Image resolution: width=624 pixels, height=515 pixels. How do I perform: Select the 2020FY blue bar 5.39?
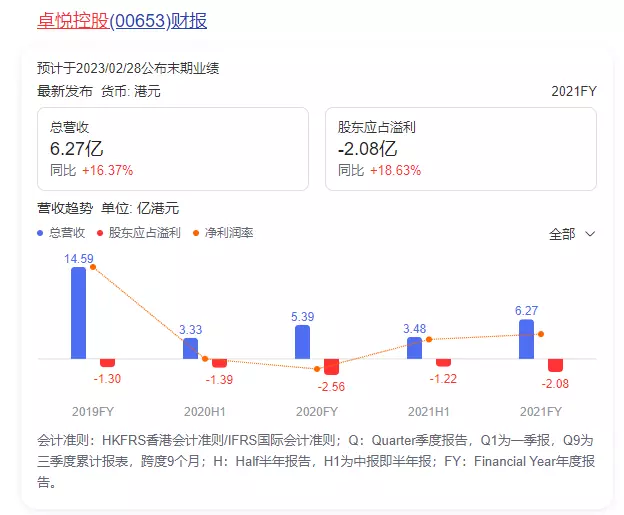point(302,342)
